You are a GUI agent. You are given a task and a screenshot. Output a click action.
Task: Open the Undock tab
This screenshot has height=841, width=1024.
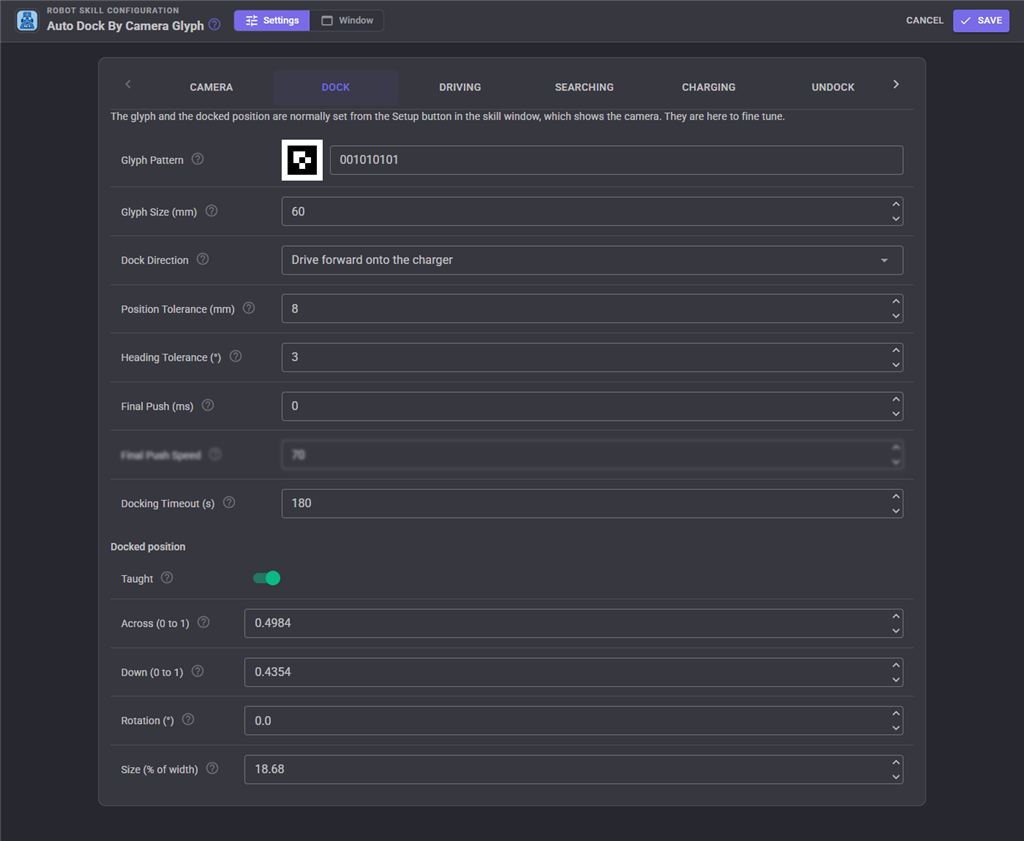click(833, 87)
